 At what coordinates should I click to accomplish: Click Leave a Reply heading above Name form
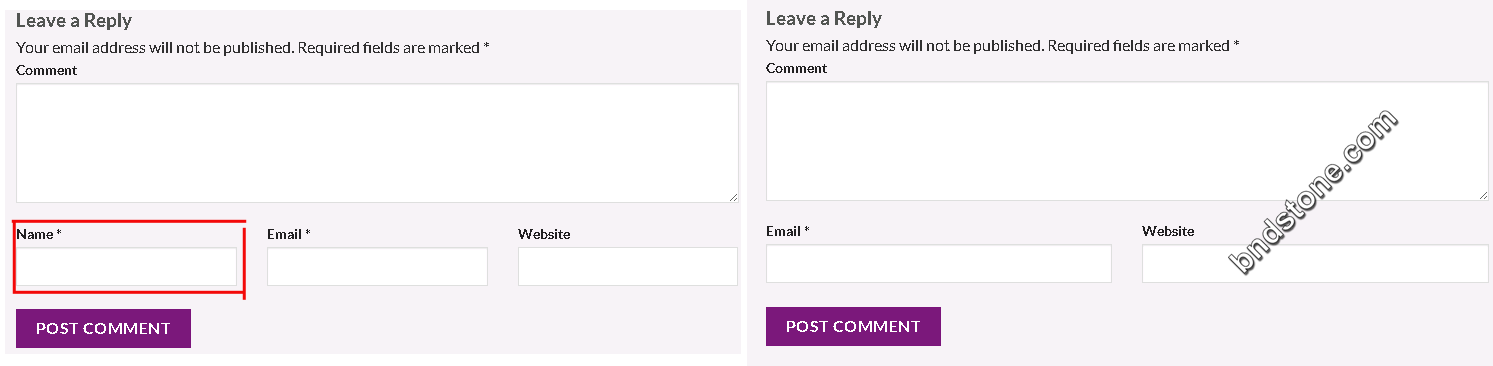[x=74, y=20]
